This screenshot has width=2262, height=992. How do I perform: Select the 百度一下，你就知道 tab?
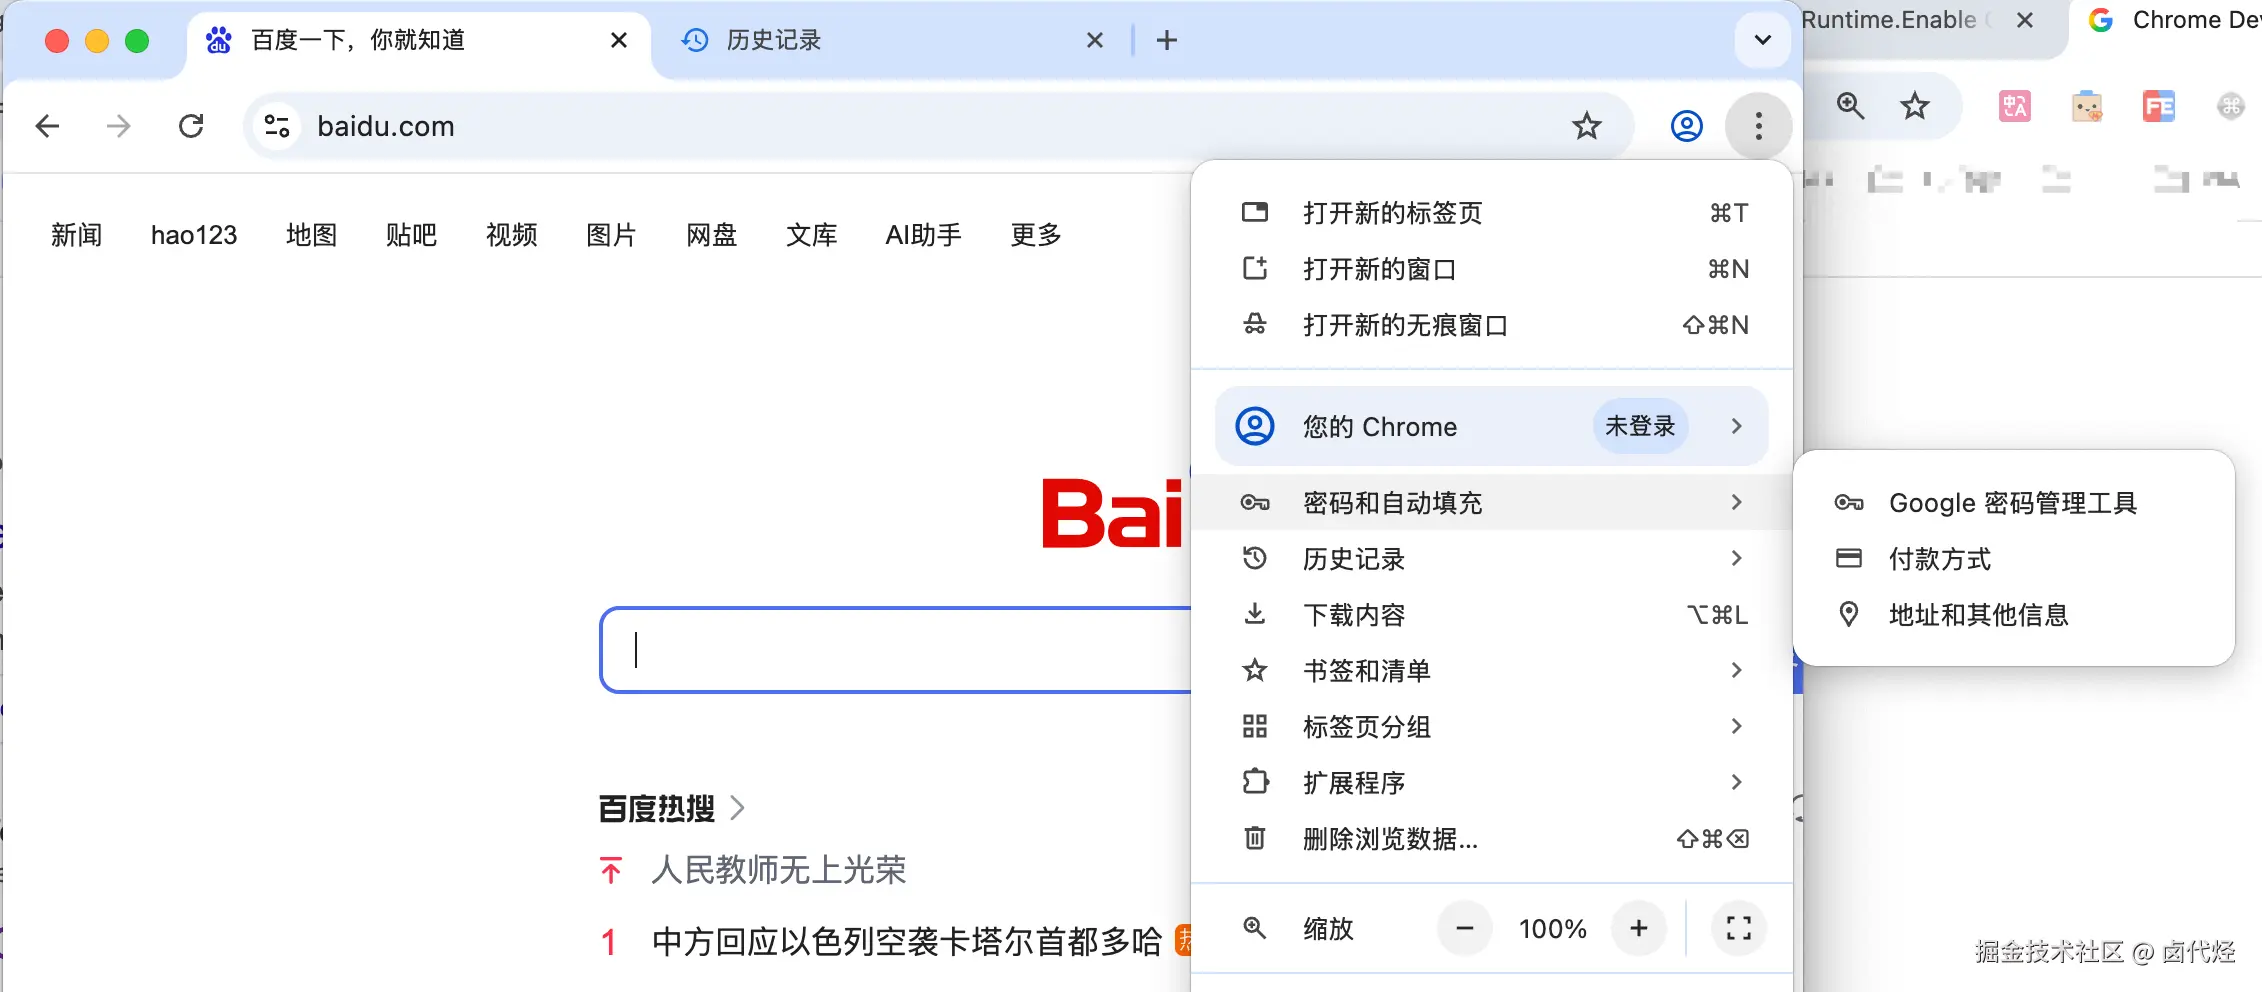(x=418, y=40)
